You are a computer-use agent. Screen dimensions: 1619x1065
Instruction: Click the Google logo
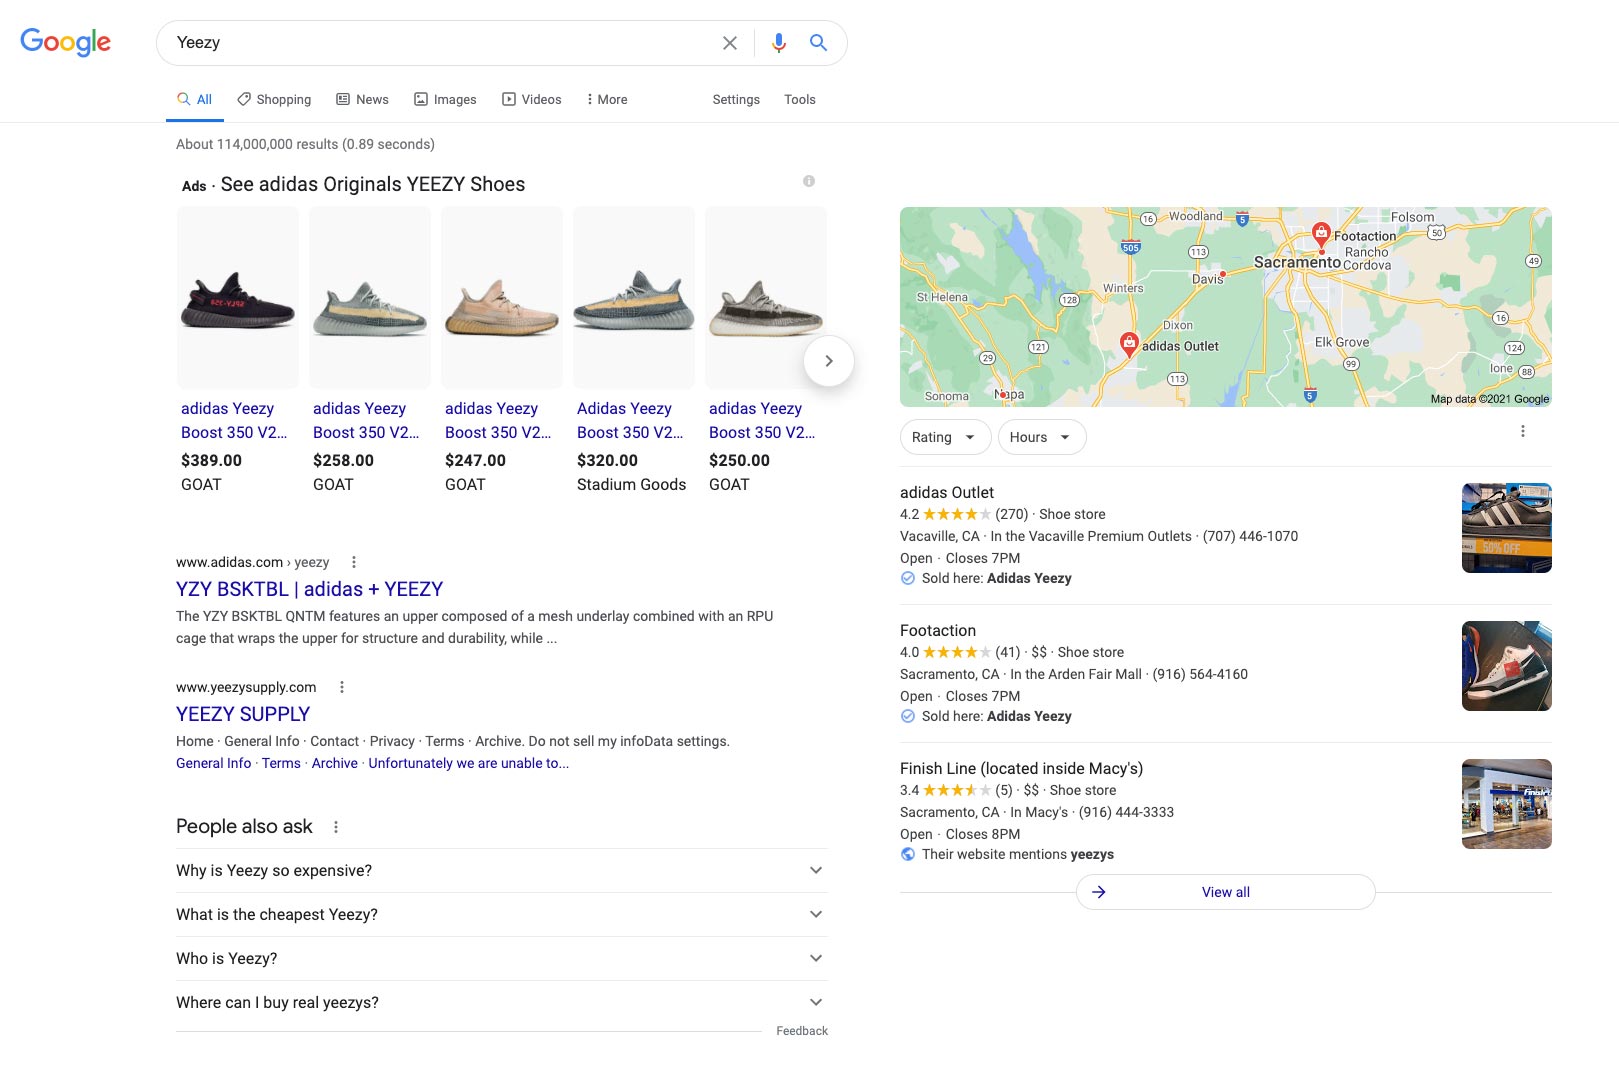coord(65,42)
